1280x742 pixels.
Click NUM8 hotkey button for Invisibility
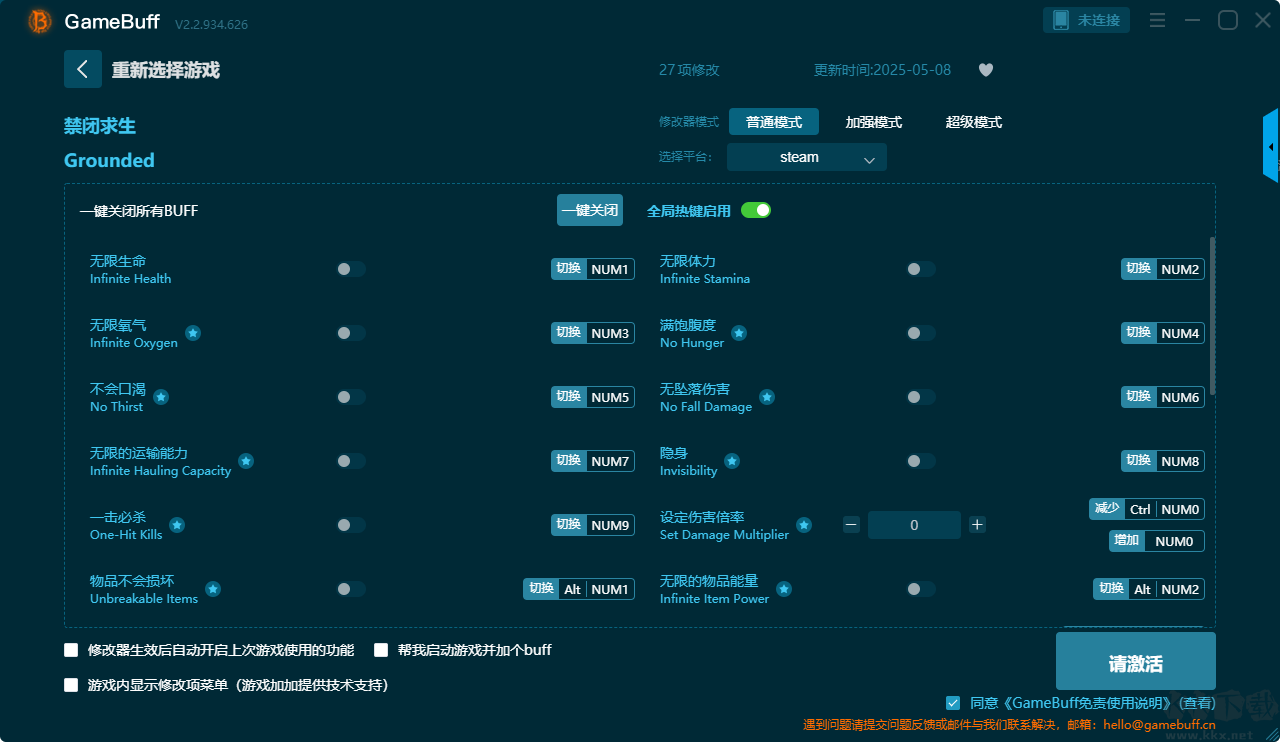(x=1163, y=461)
